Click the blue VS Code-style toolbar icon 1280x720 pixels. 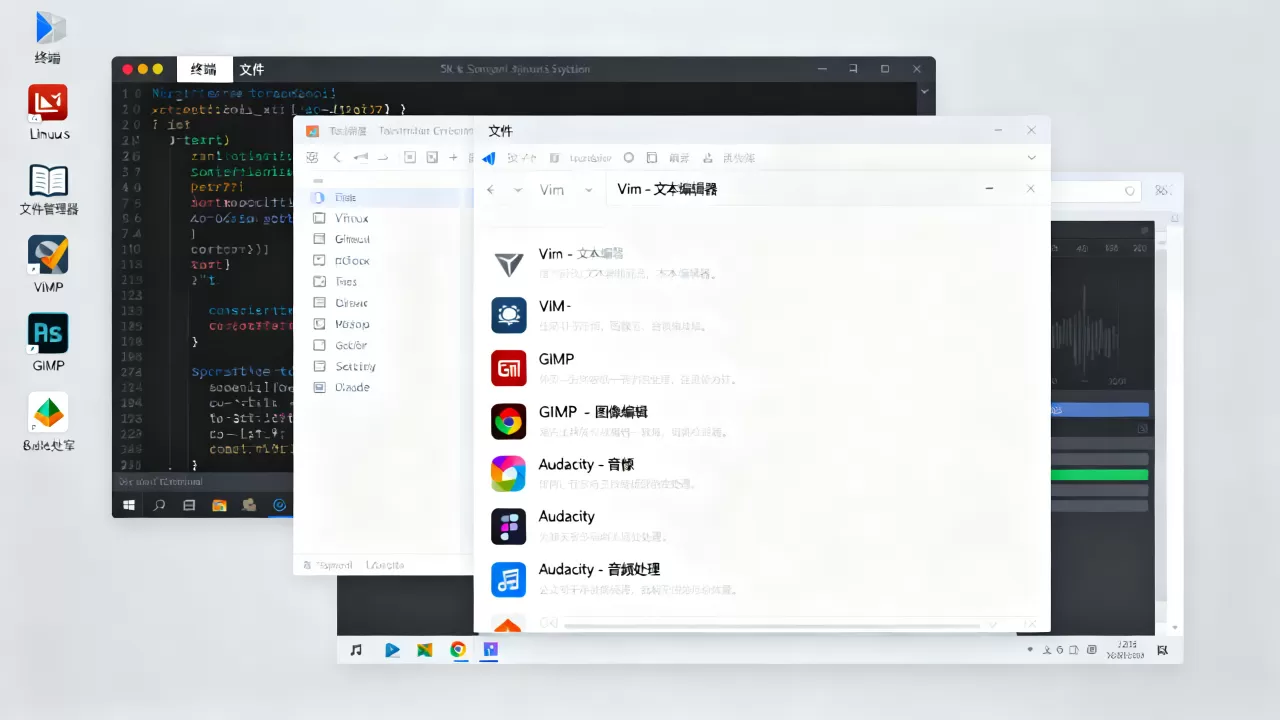point(488,158)
